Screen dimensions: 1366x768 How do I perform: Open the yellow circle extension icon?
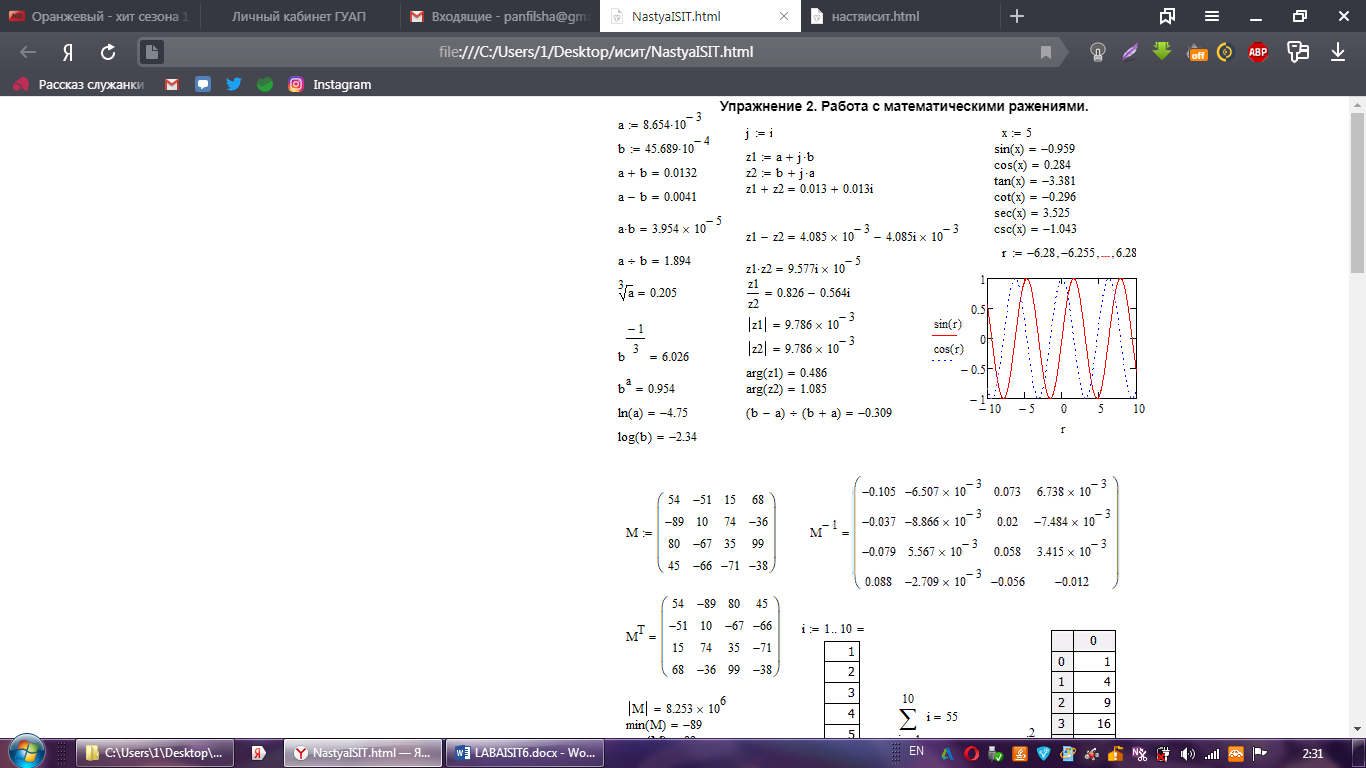(1225, 52)
